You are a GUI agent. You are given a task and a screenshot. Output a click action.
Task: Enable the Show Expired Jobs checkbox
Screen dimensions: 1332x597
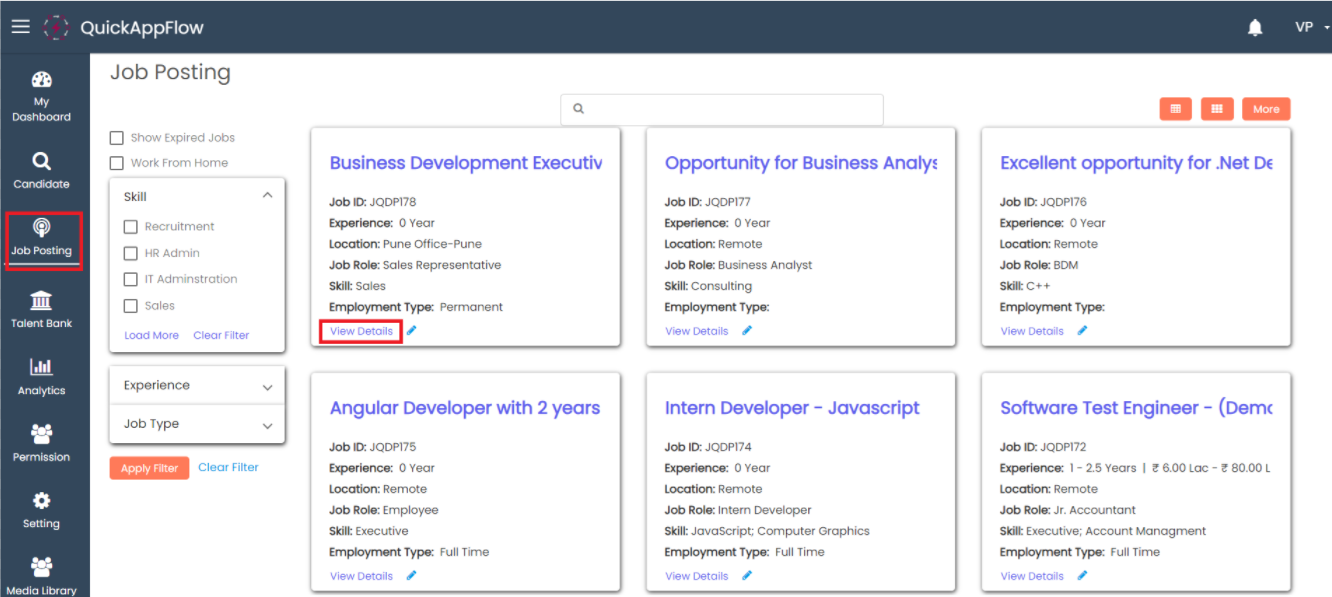pyautogui.click(x=117, y=138)
